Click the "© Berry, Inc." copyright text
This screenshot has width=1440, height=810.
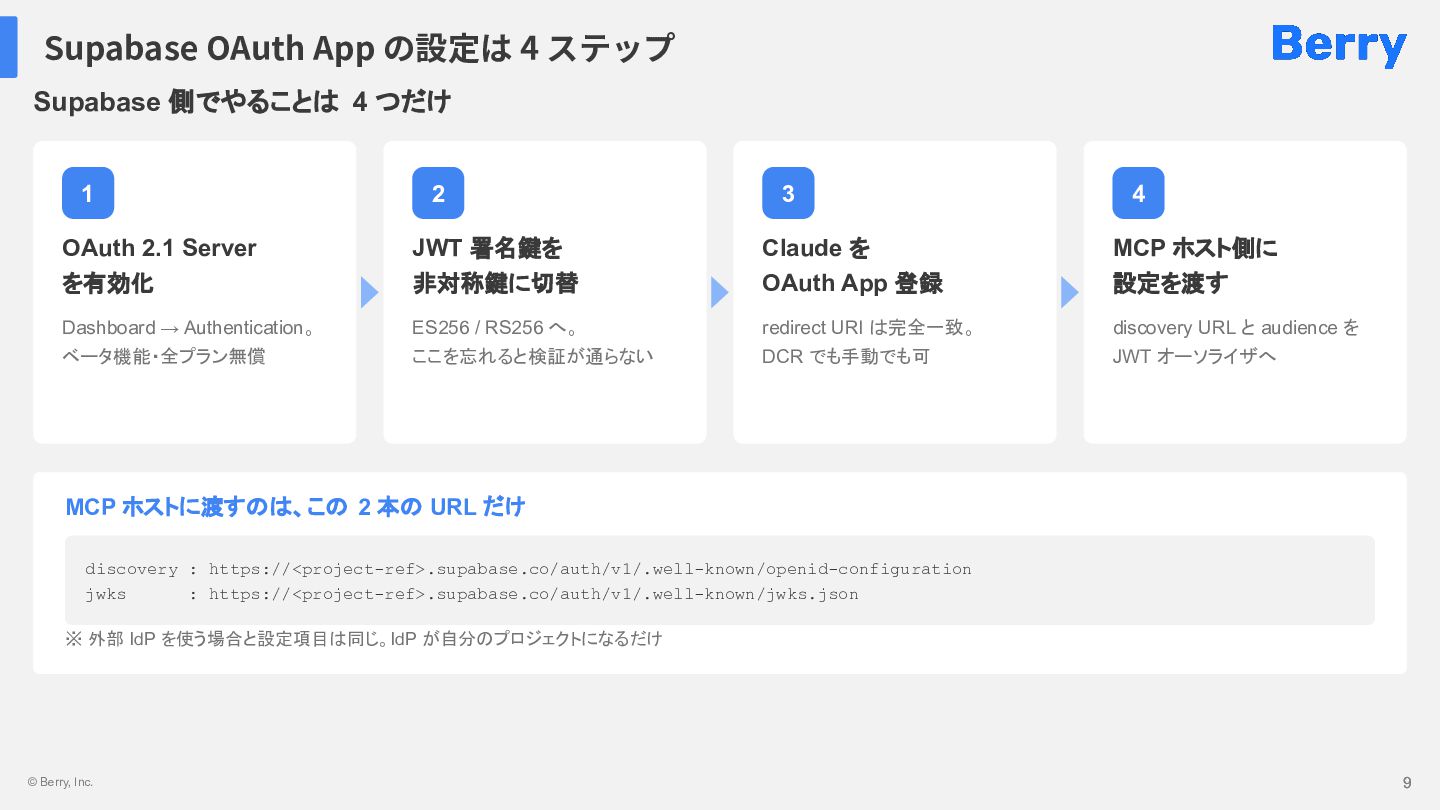tap(60, 782)
